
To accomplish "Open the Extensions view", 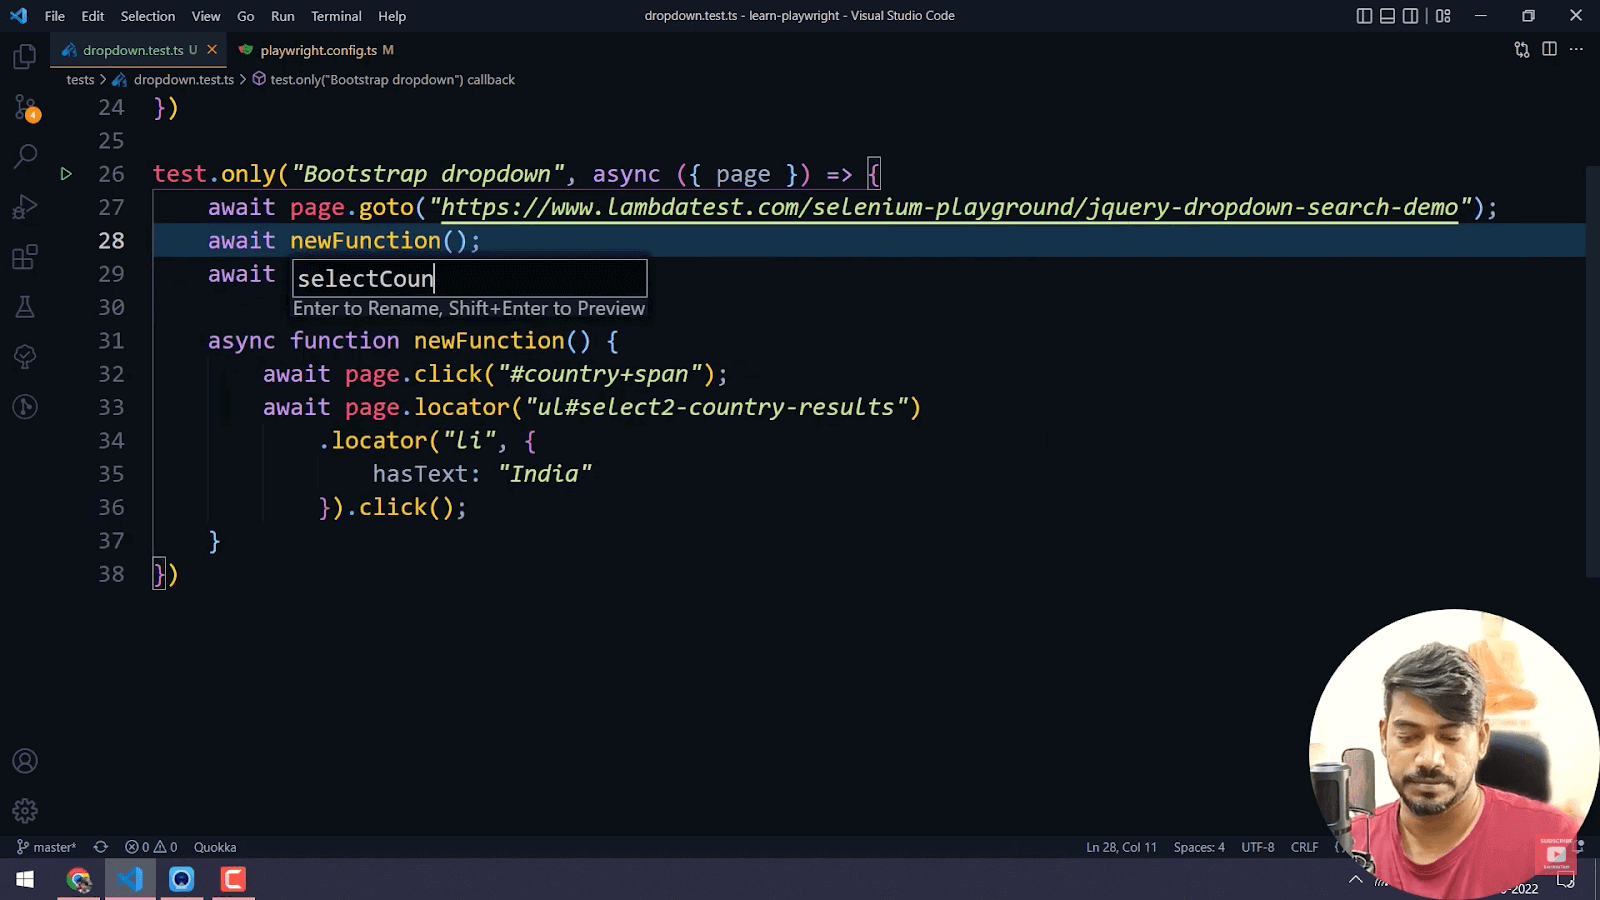I will pyautogui.click(x=25, y=257).
